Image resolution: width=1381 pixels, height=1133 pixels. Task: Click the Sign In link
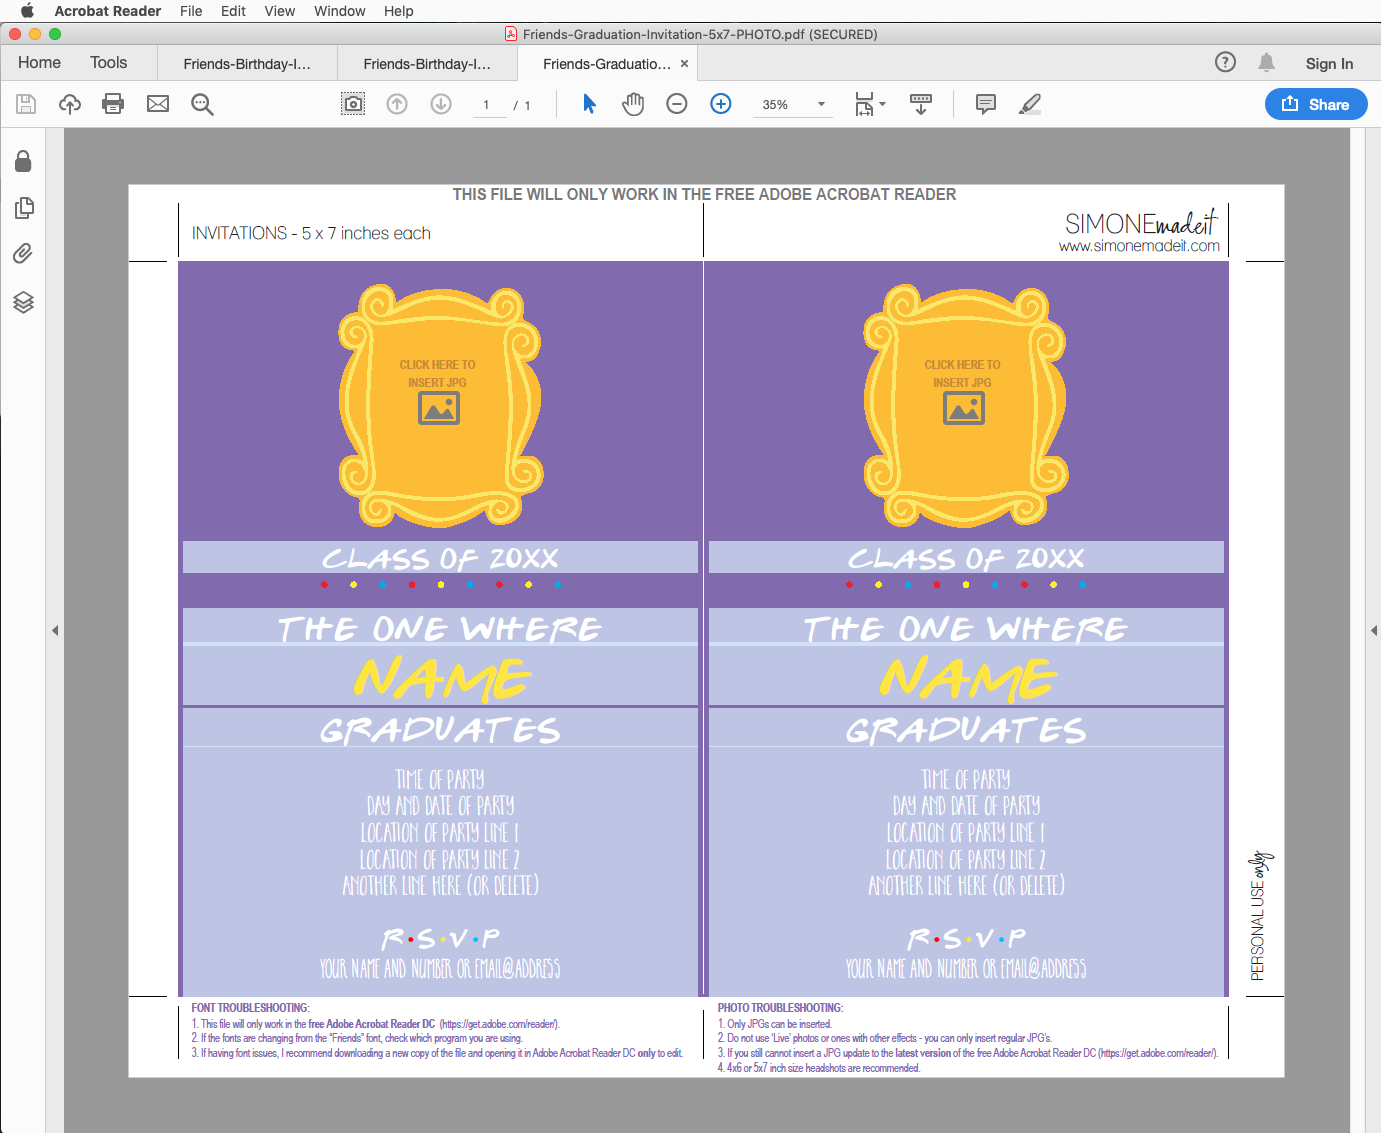coord(1329,63)
